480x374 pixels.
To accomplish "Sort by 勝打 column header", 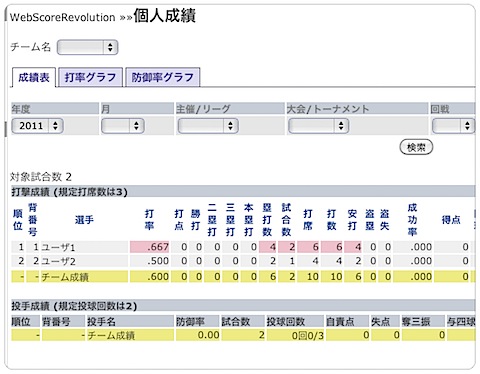I will (x=195, y=220).
